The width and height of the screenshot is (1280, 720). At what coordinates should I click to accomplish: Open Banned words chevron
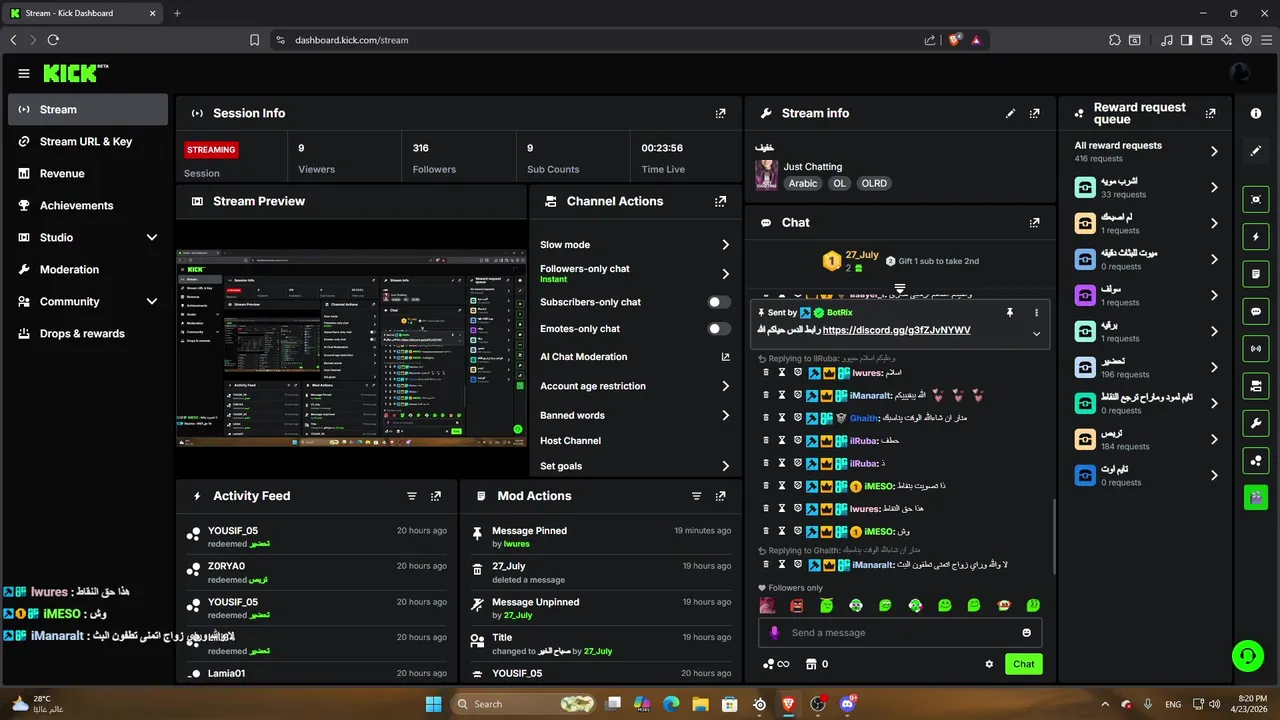tap(726, 415)
